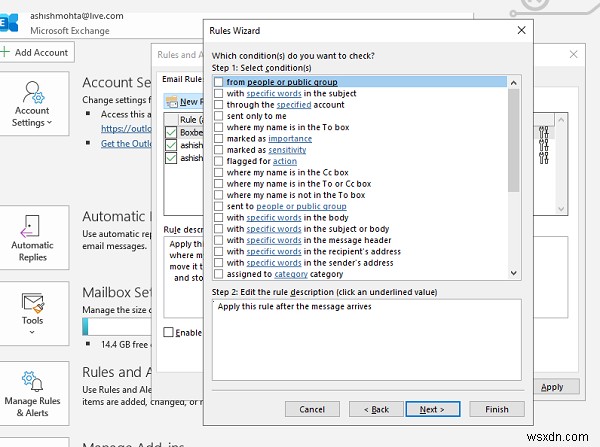Check 'with specific words in the message header'
Viewport: 600px width, 447px height.
tap(218, 240)
